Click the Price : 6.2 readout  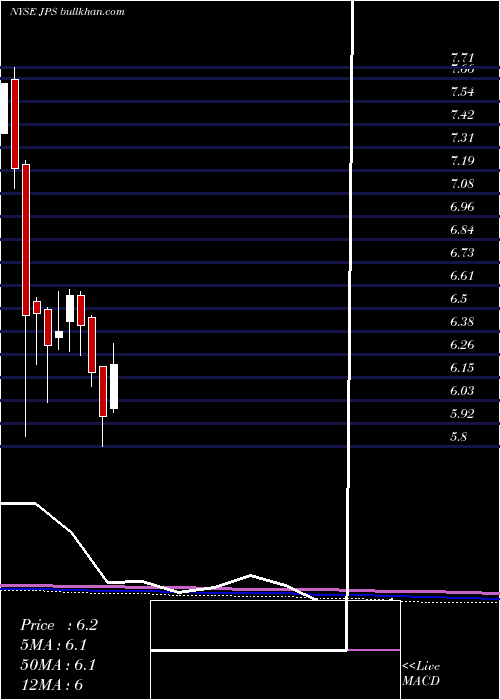point(59,625)
